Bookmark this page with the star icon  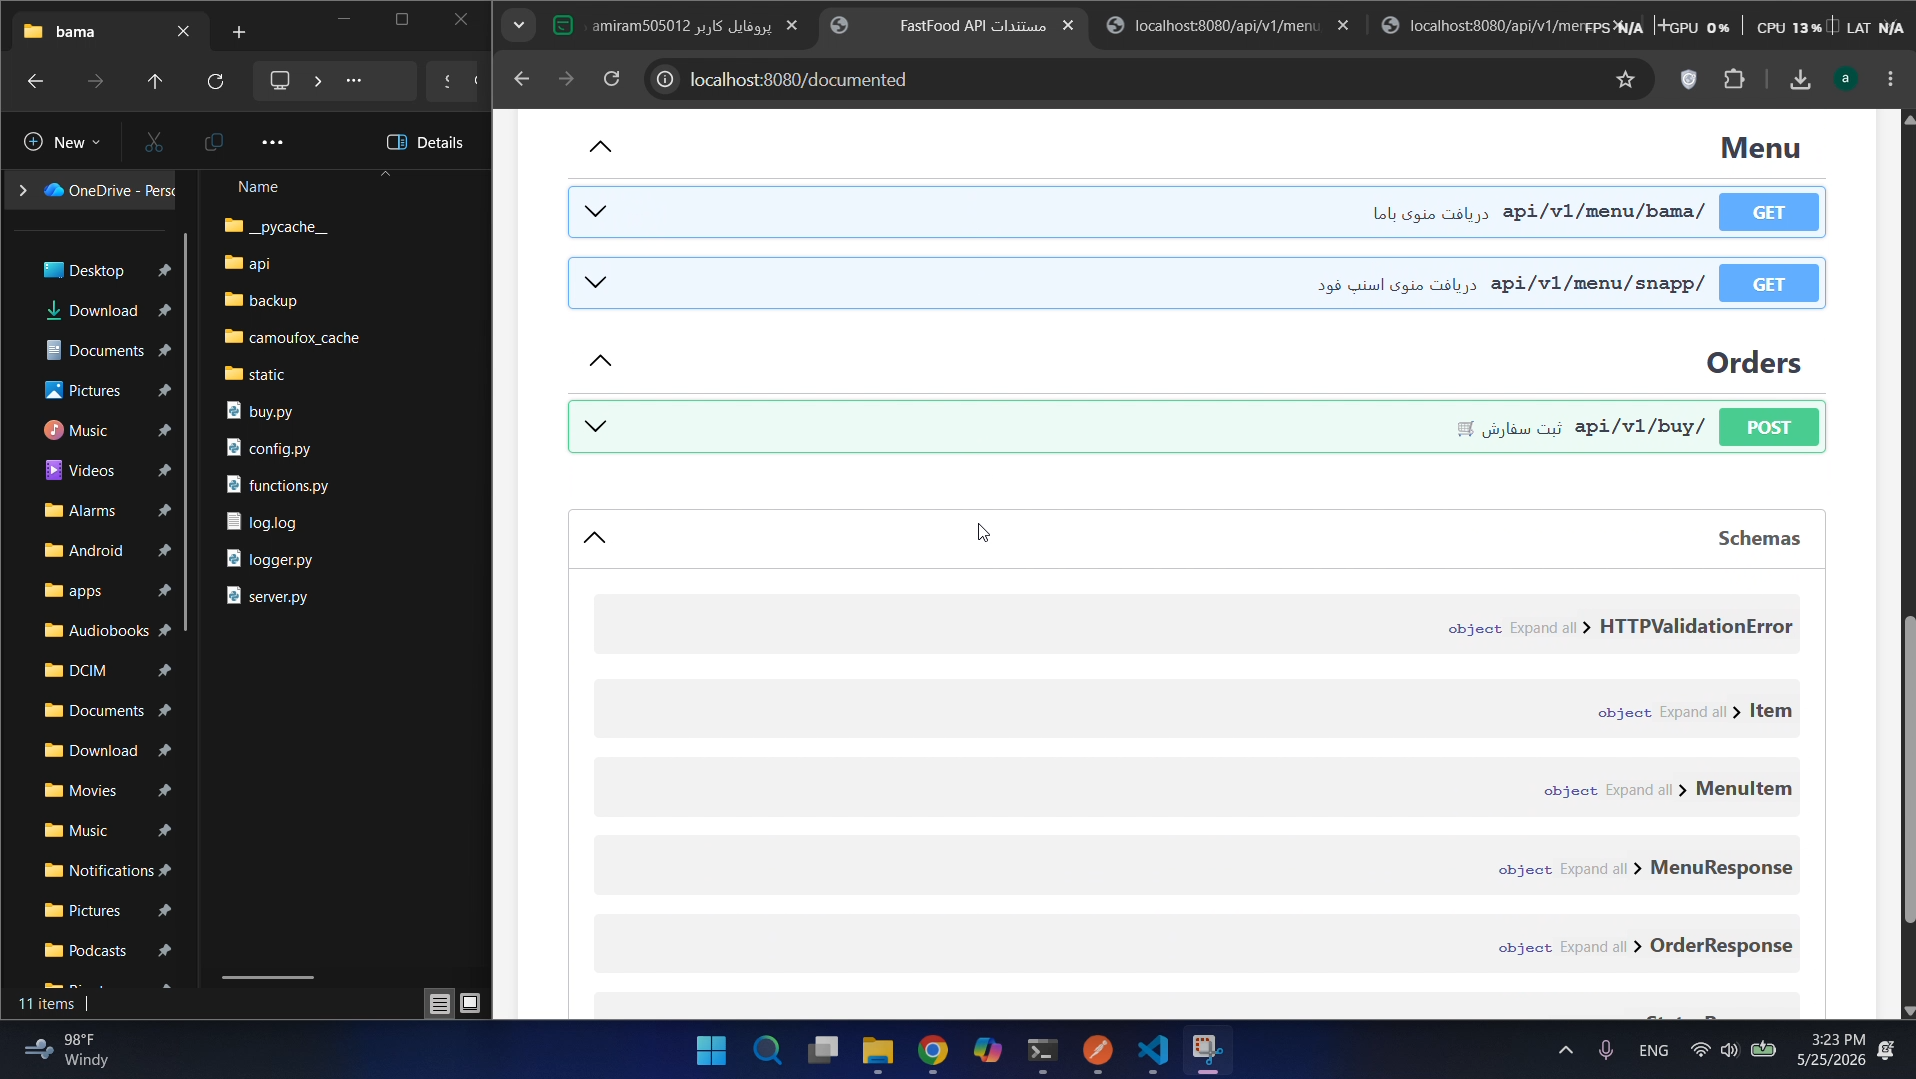point(1625,79)
